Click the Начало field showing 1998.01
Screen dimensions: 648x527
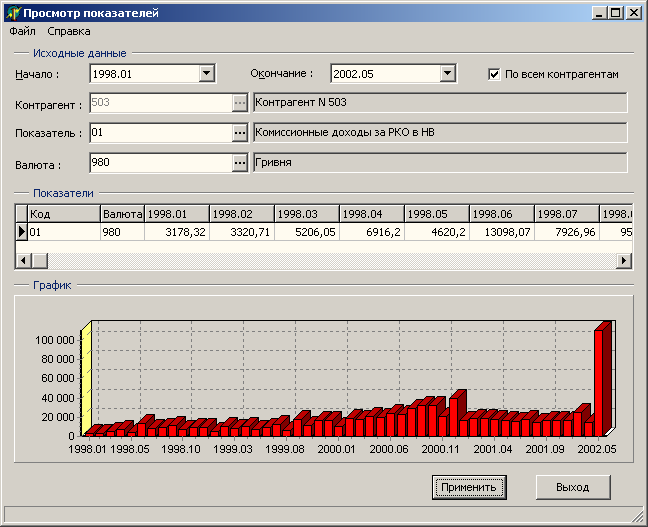[x=145, y=74]
